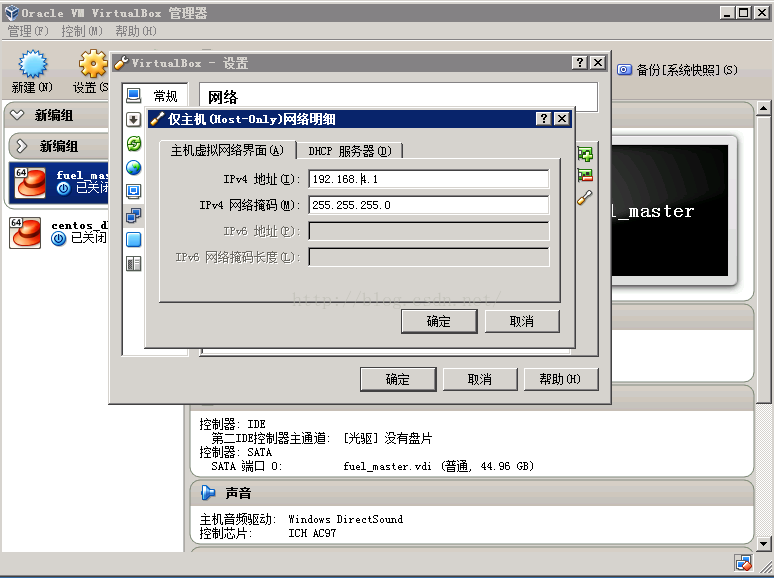Open the Input settings category with down-arrow icon
Image resolution: width=774 pixels, height=578 pixels.
(x=133, y=119)
